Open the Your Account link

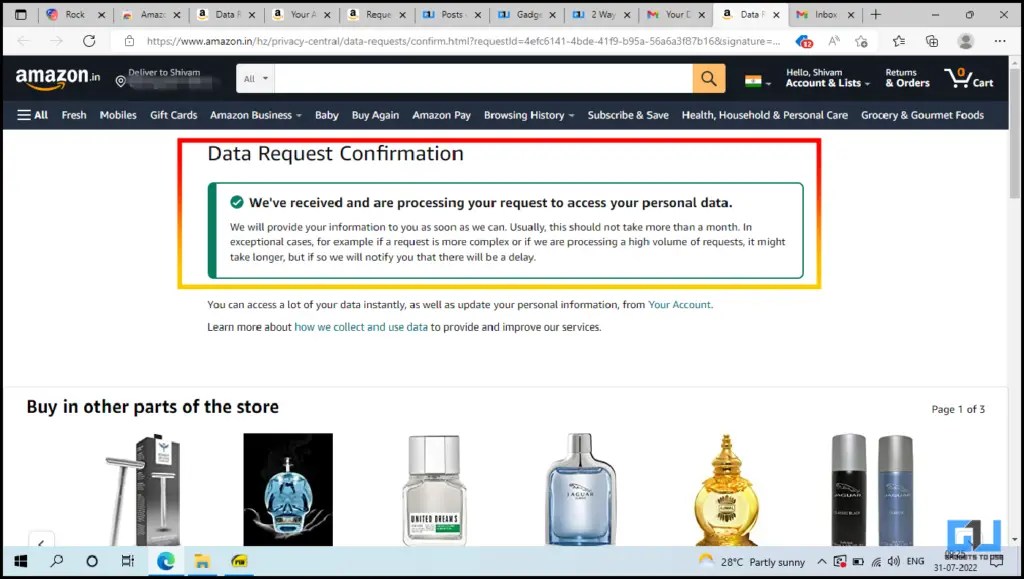click(x=680, y=305)
